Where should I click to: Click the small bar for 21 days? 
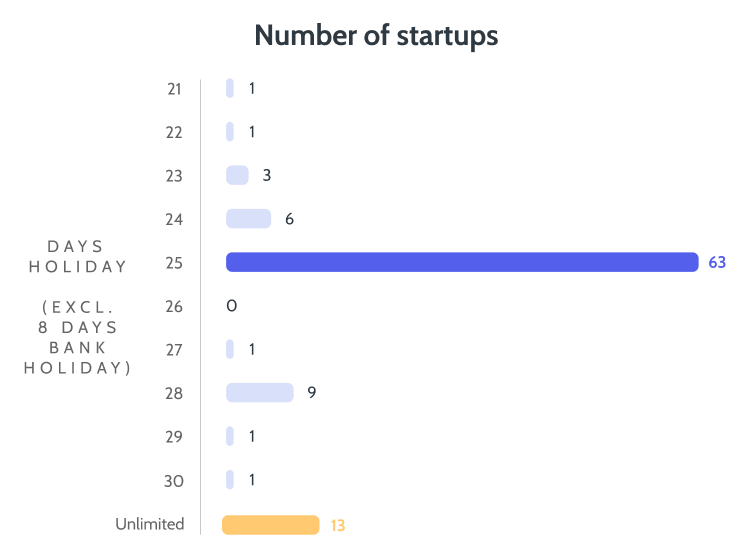[230, 88]
